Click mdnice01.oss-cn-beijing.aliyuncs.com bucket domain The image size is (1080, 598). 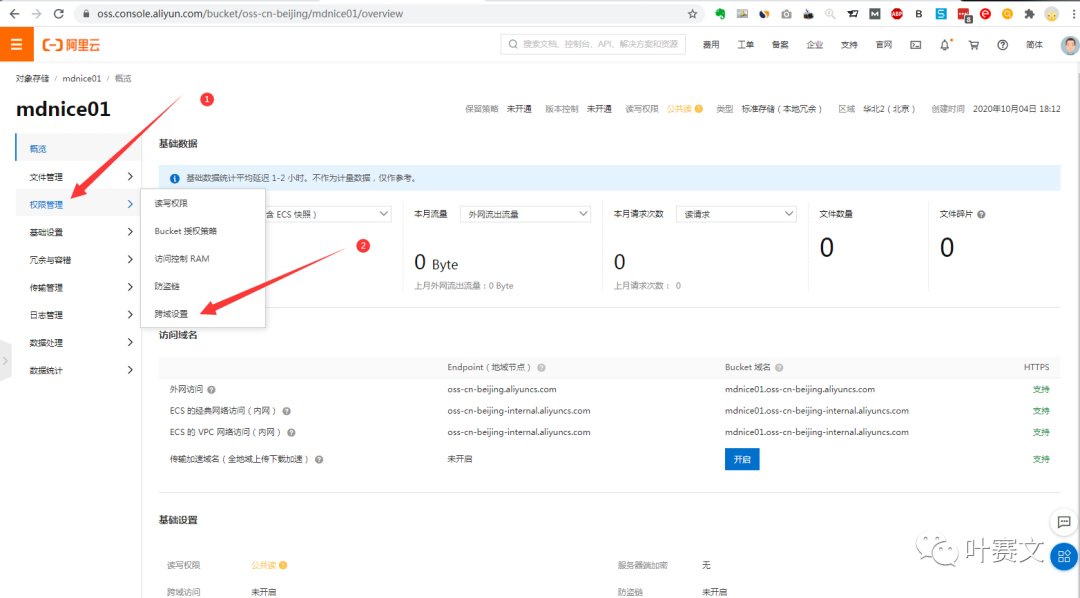[x=800, y=389]
